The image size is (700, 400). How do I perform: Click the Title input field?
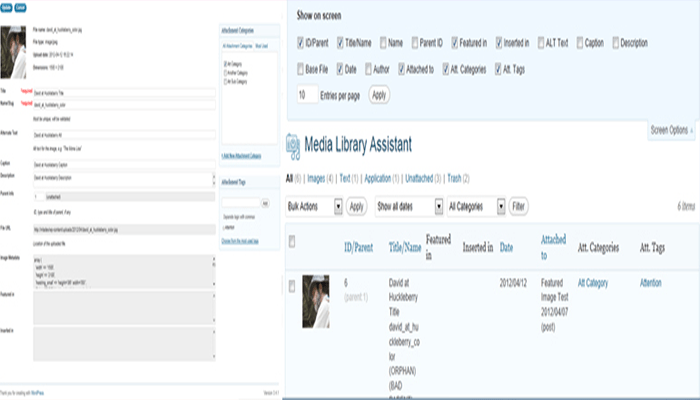[x=124, y=93]
